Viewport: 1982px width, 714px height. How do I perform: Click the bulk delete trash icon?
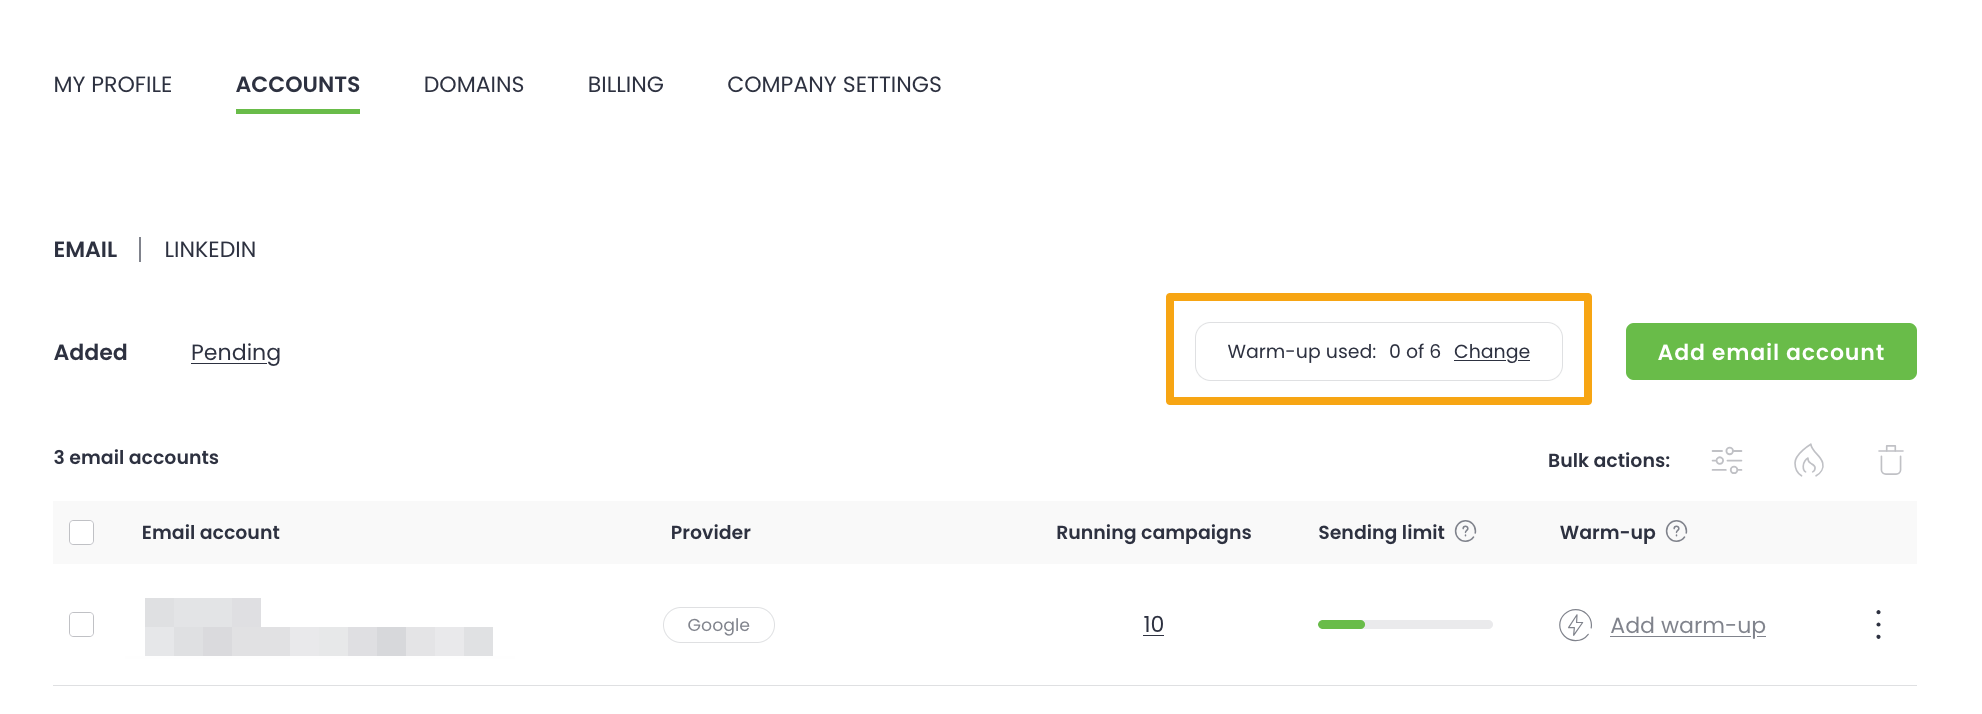click(x=1890, y=460)
